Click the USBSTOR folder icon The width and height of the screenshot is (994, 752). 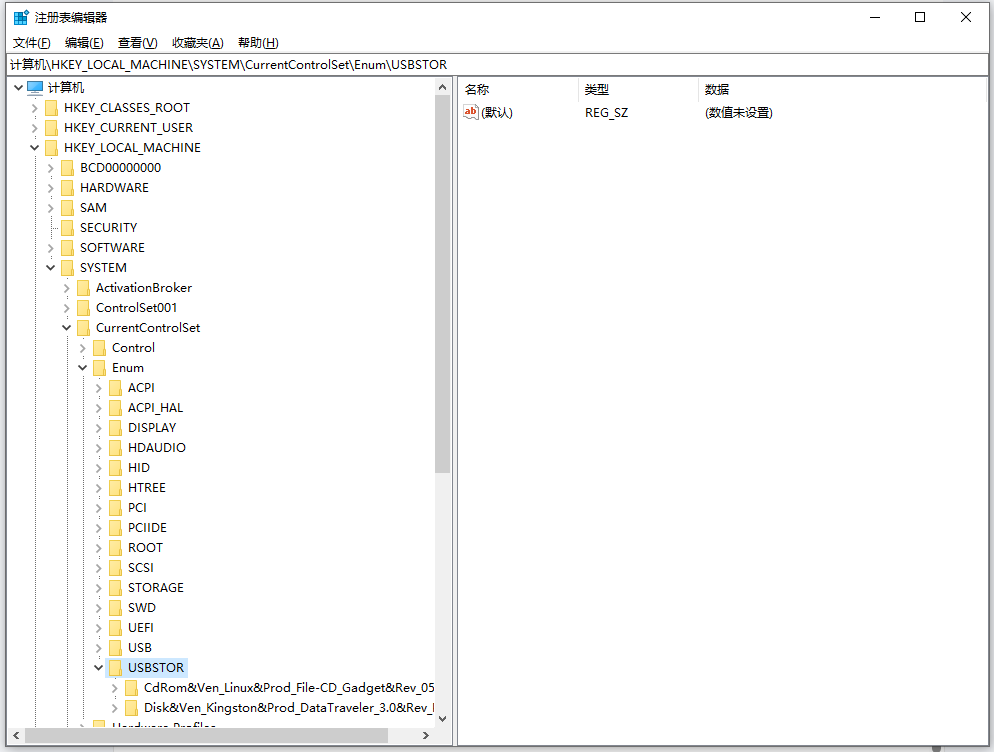click(x=115, y=668)
